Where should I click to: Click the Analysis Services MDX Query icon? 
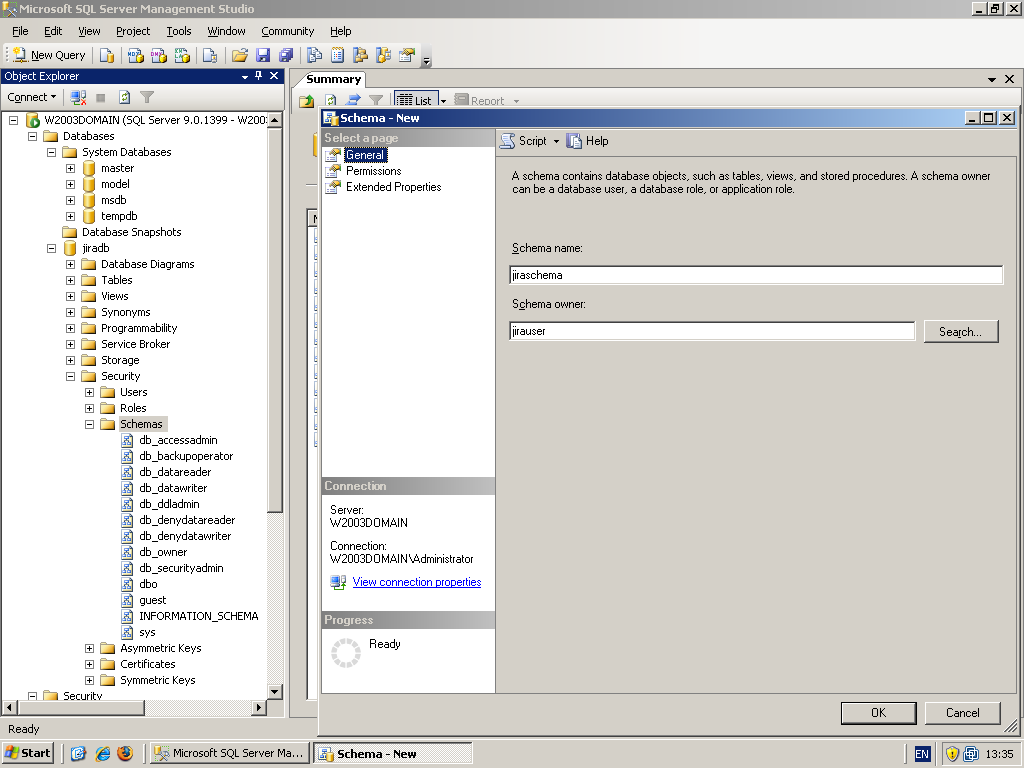(136, 56)
